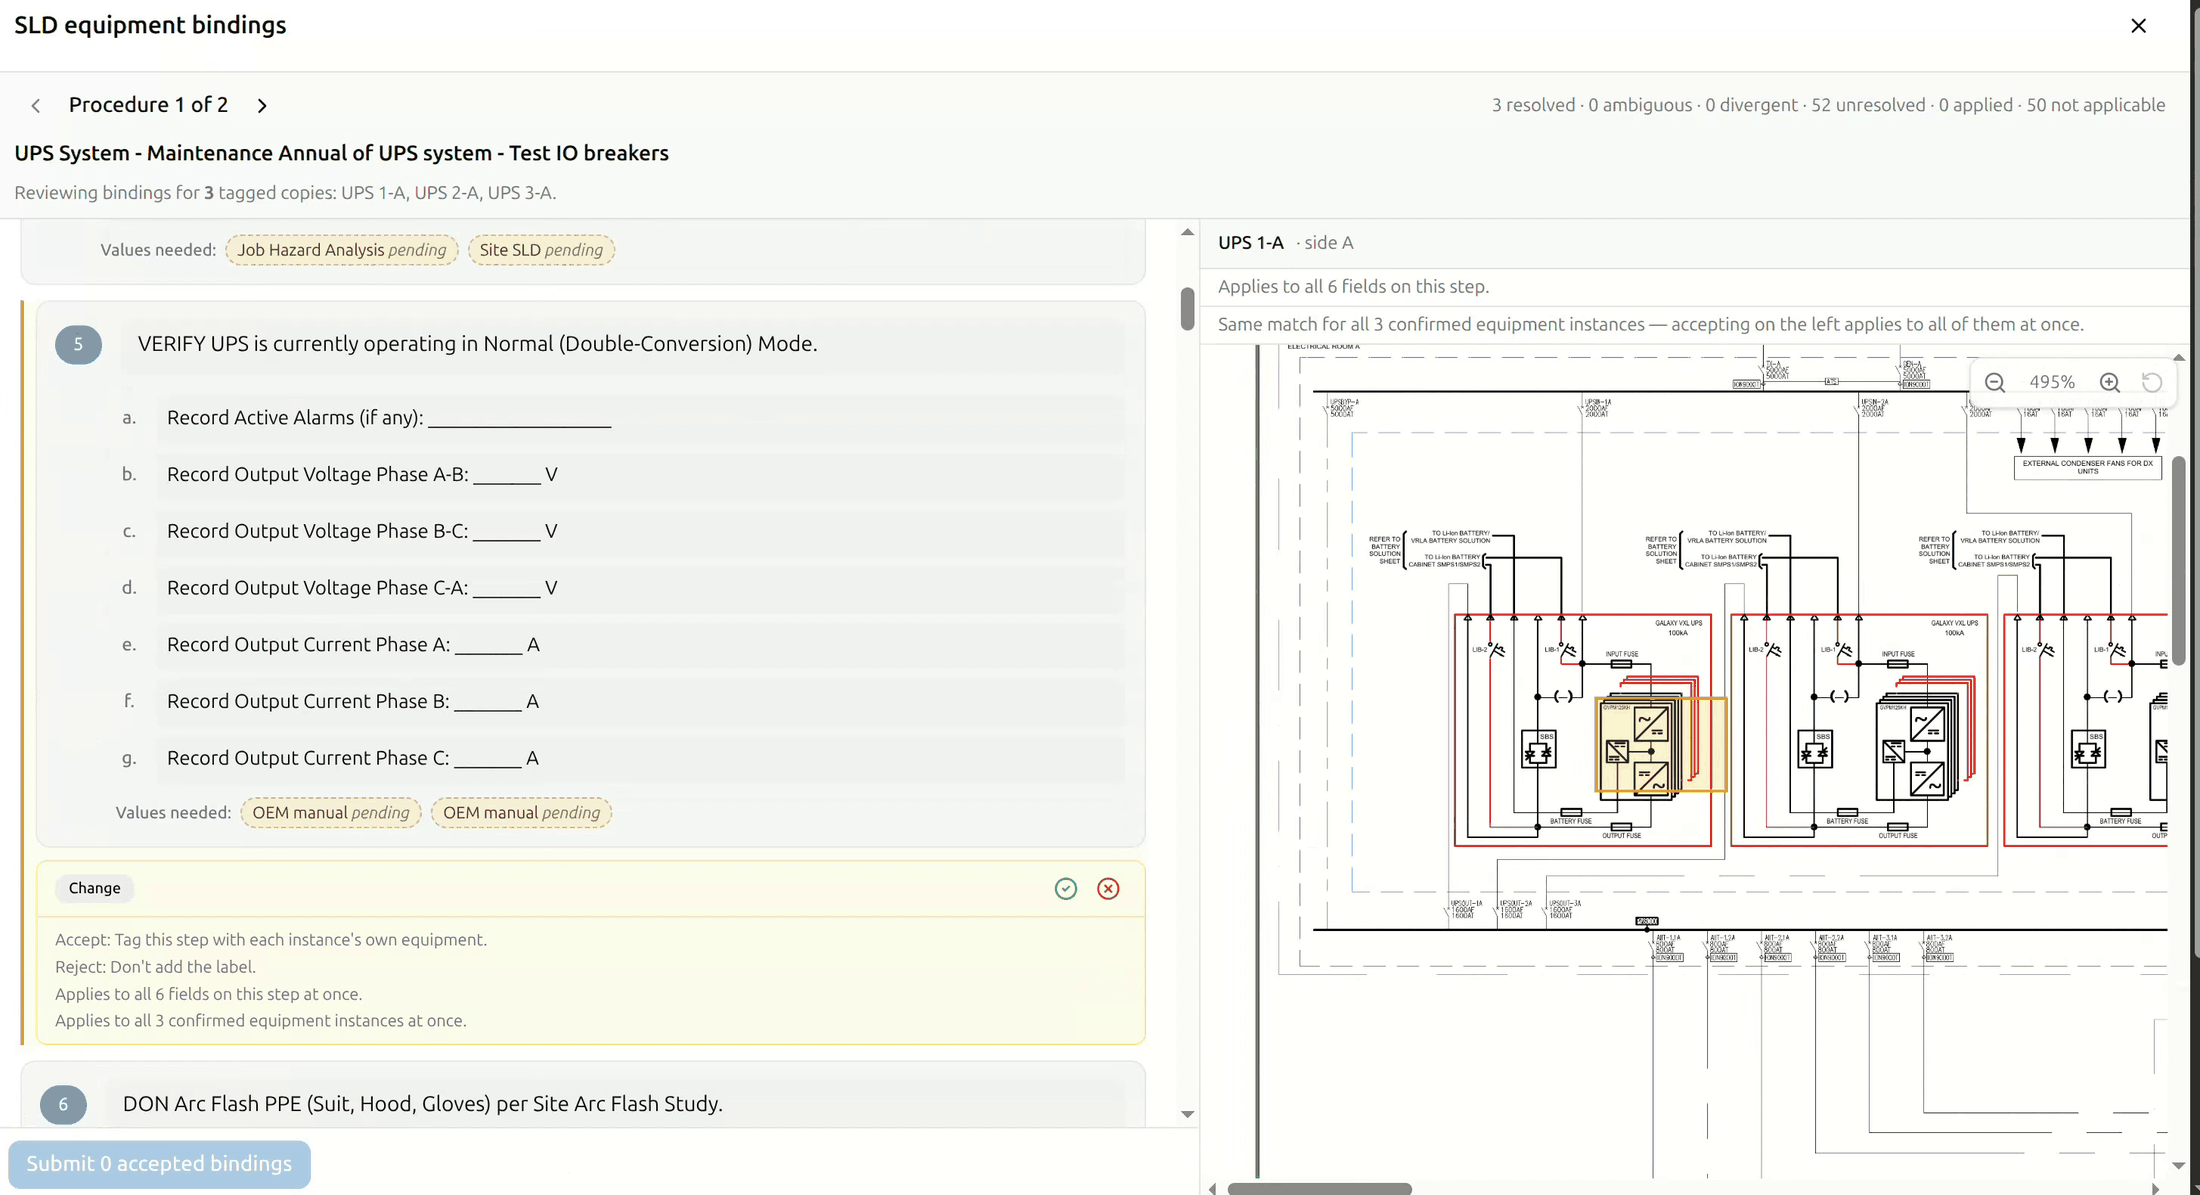Select step 6 number badge
The image size is (2200, 1195).
63,1104
